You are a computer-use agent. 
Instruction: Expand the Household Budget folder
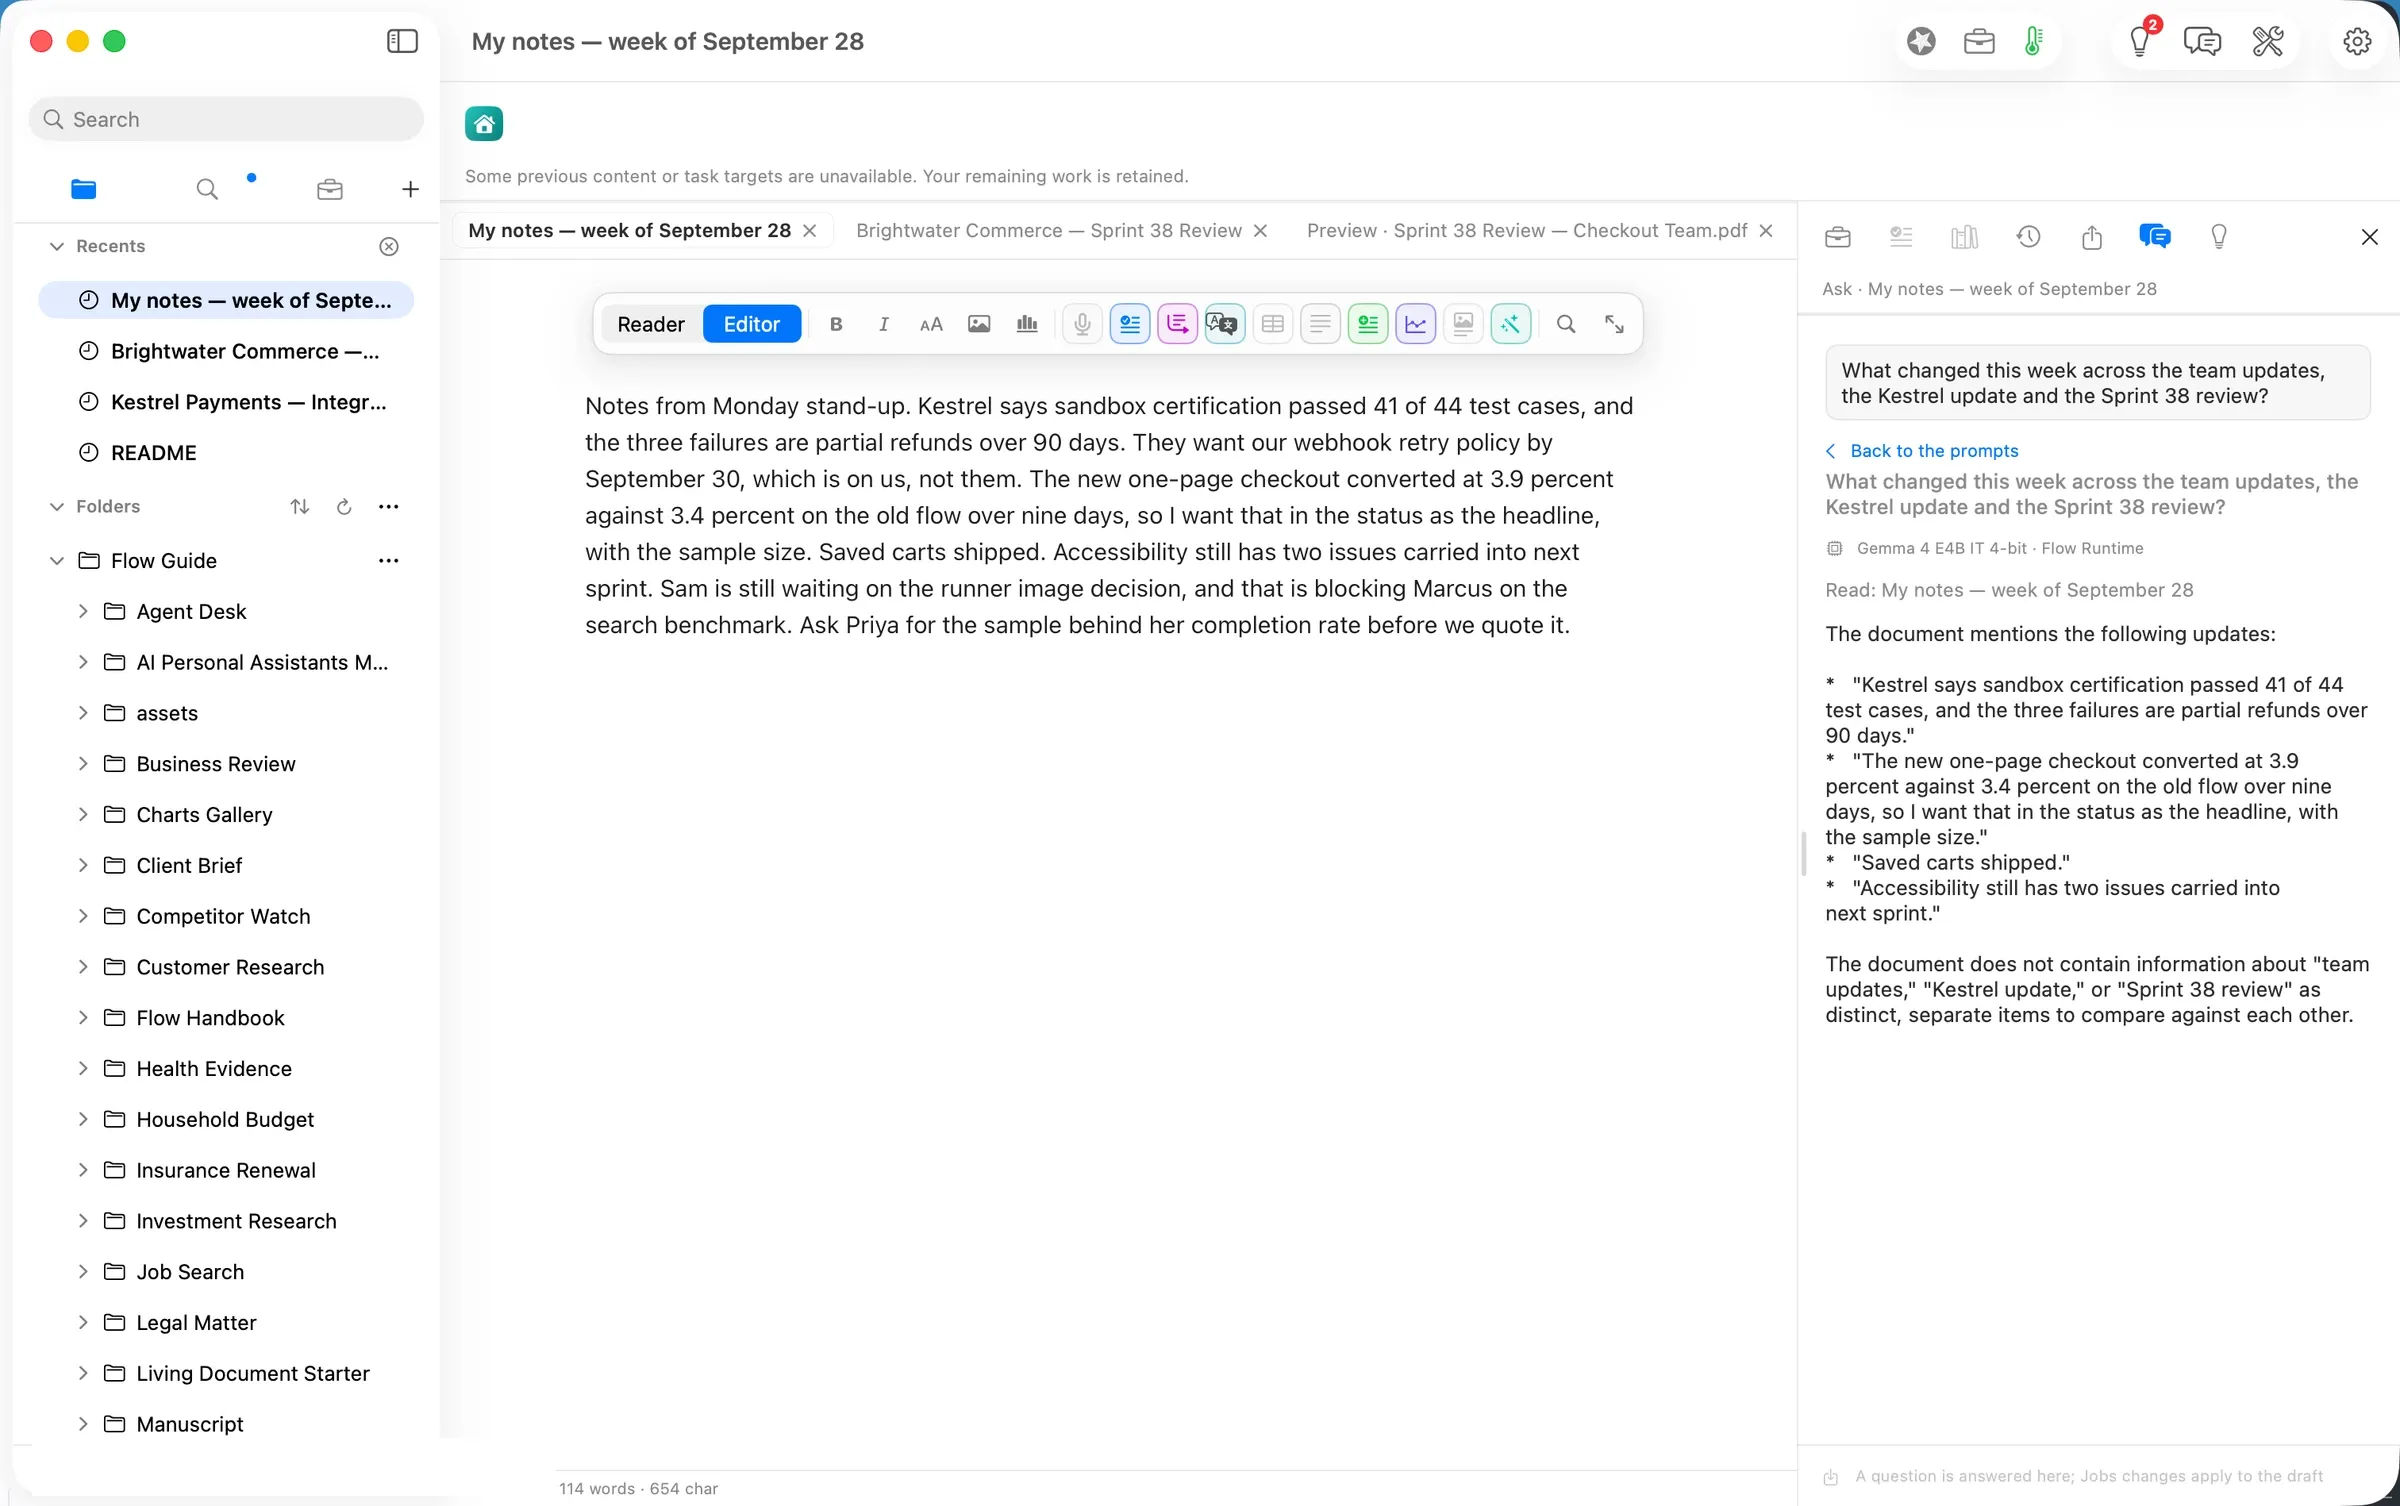(x=83, y=1119)
